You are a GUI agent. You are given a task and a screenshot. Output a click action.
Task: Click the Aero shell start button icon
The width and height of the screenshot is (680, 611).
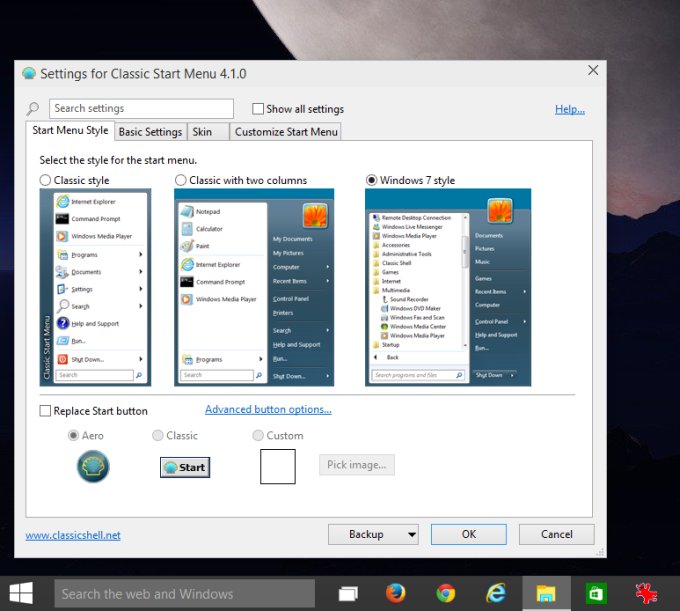pyautogui.click(x=93, y=466)
